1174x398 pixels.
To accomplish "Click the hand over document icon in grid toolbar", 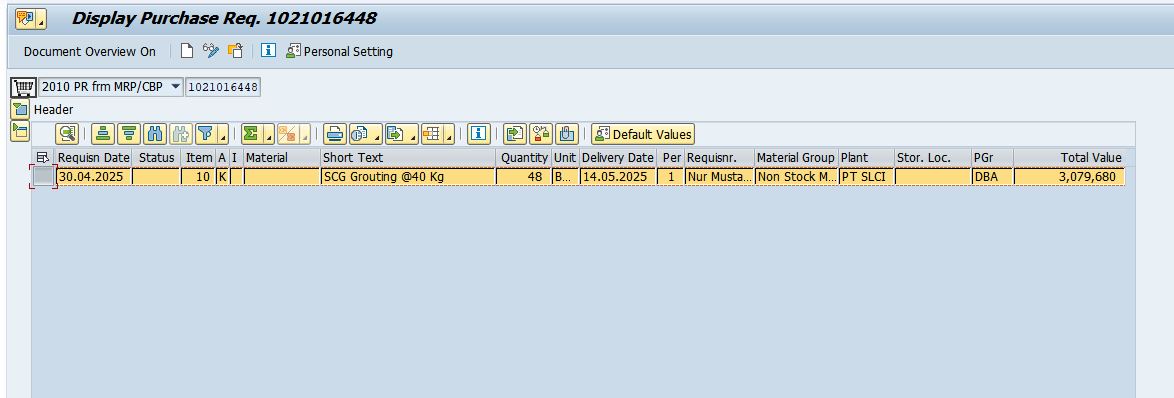I will point(567,134).
